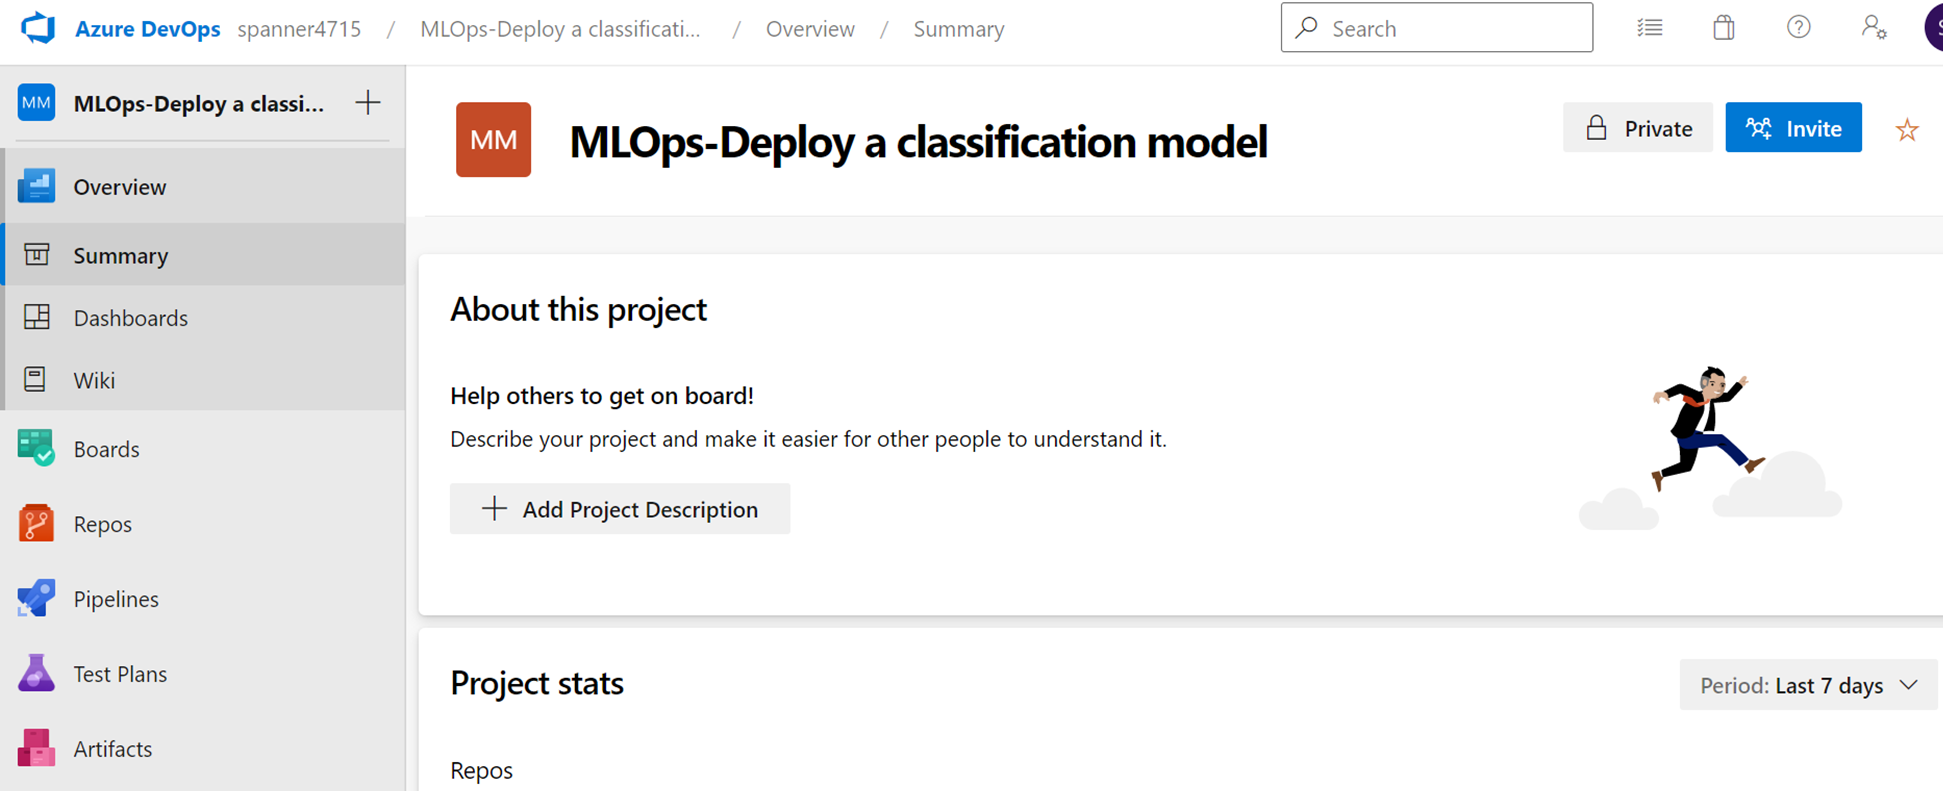Image resolution: width=1943 pixels, height=791 pixels.
Task: Click the Private visibility button
Action: [x=1638, y=128]
